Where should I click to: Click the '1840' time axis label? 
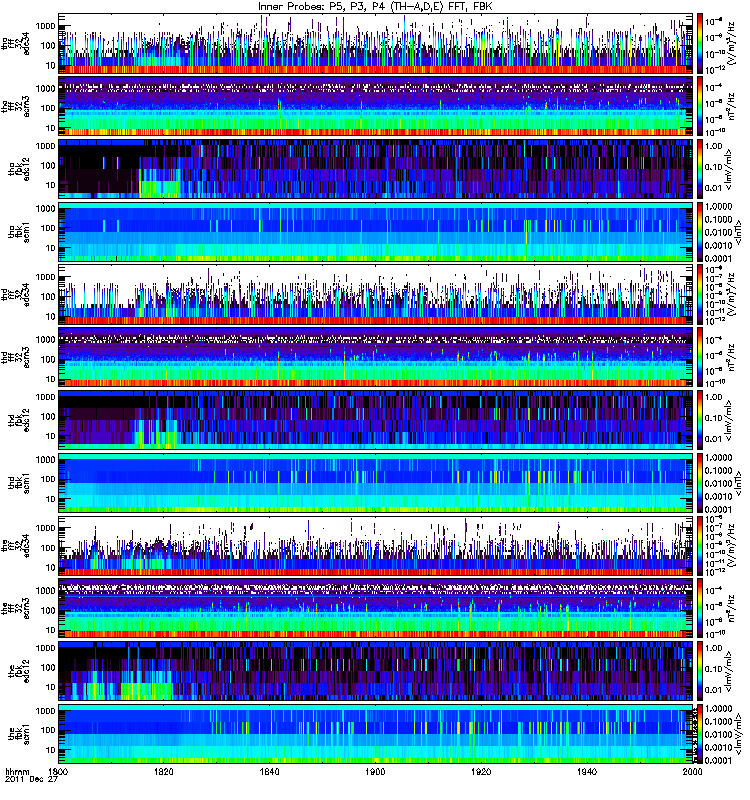[270, 771]
